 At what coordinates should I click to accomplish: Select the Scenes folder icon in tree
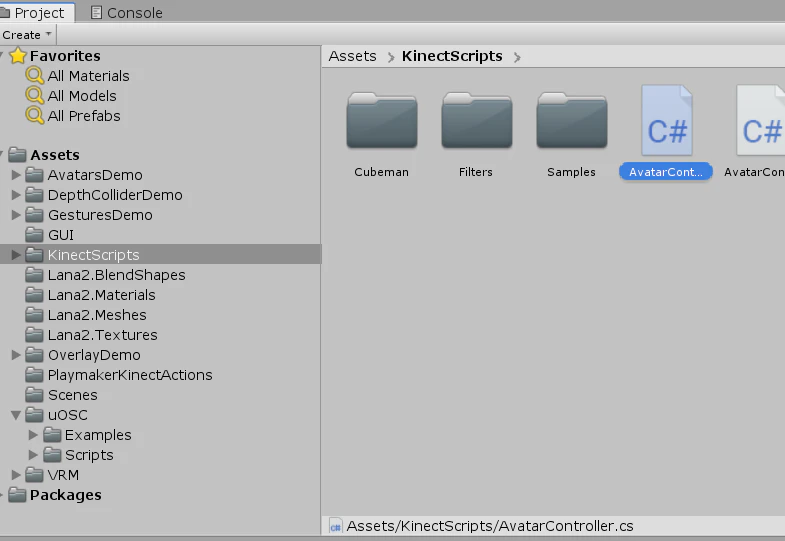34,395
